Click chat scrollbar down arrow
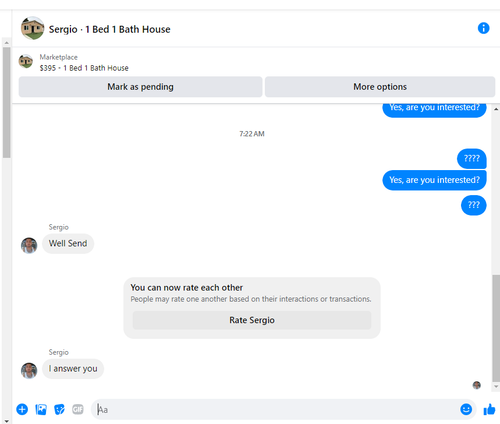 coord(496,387)
